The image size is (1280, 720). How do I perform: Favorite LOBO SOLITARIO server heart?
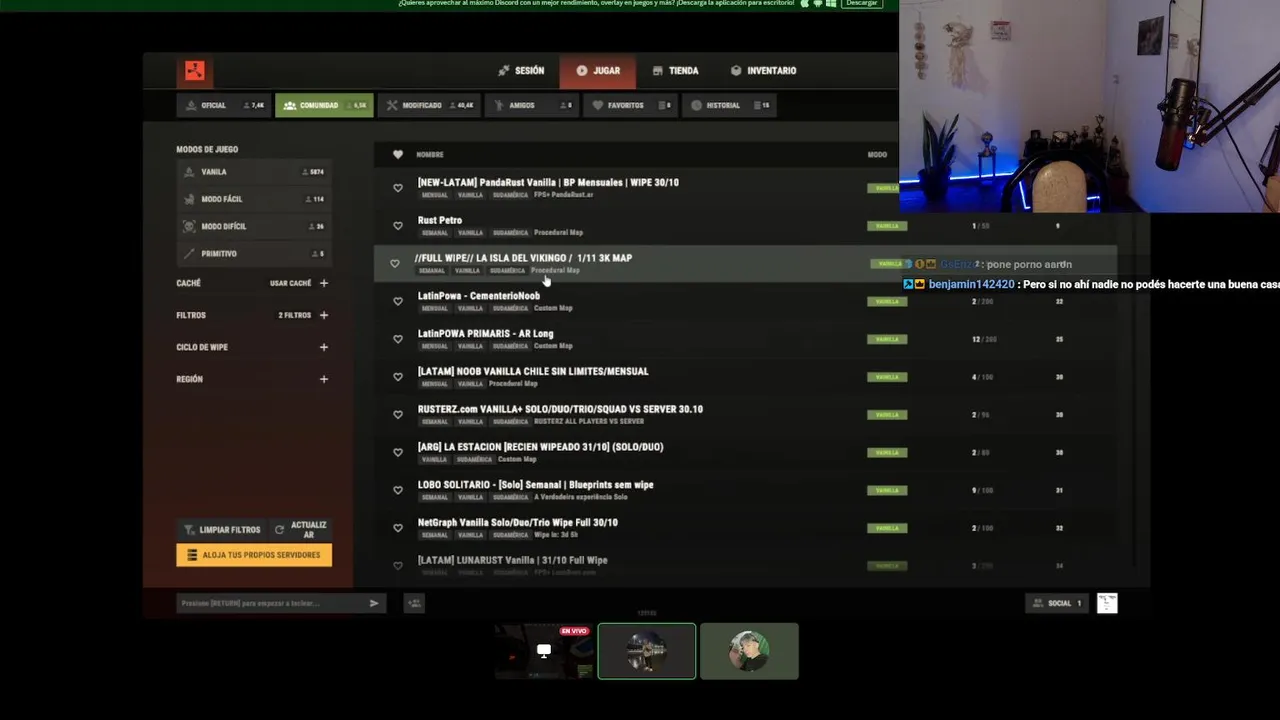pos(398,490)
